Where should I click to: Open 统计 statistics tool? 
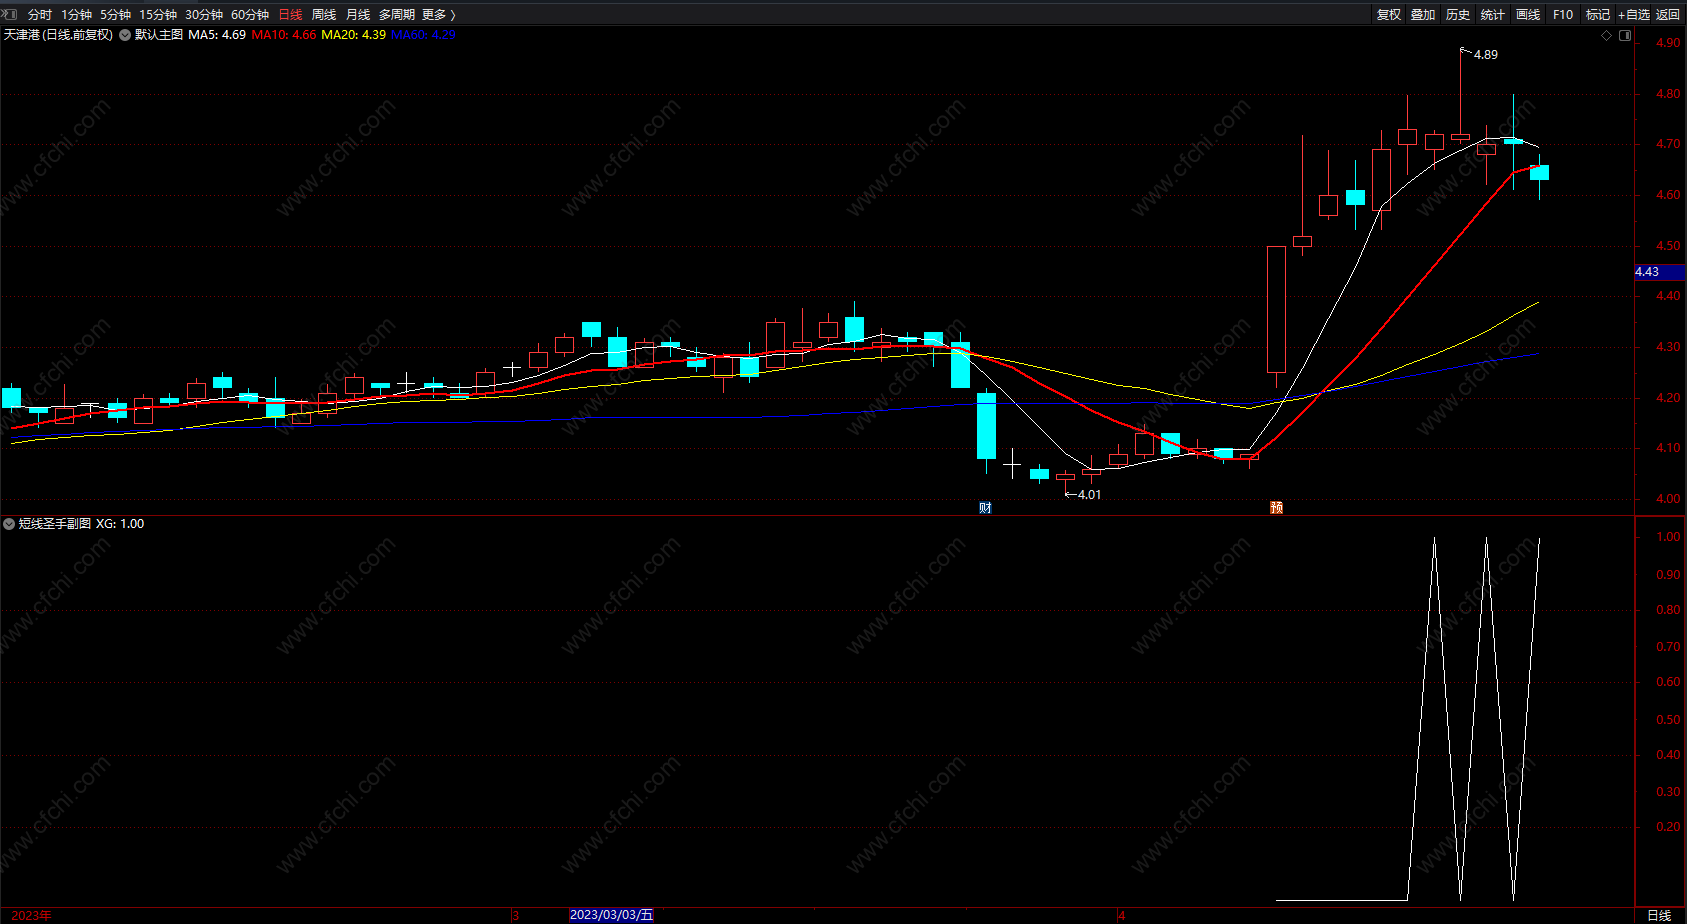click(1493, 15)
